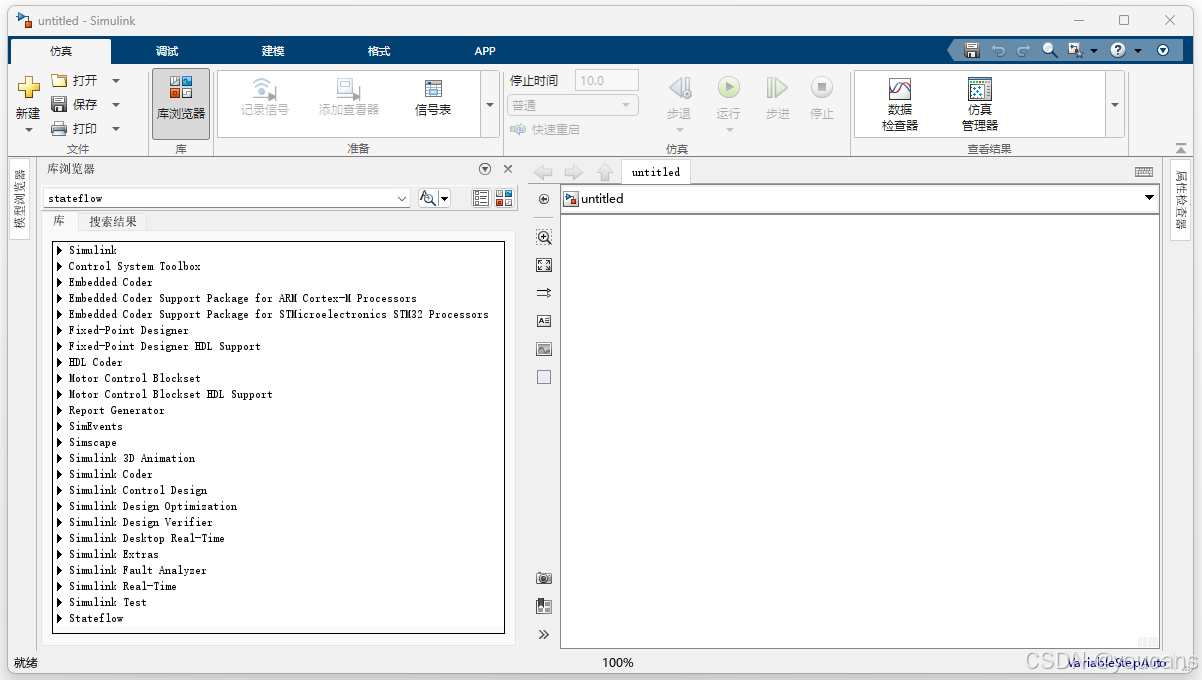Click the magnifier search icon in title ribbon
The height and width of the screenshot is (680, 1202).
coord(1049,50)
